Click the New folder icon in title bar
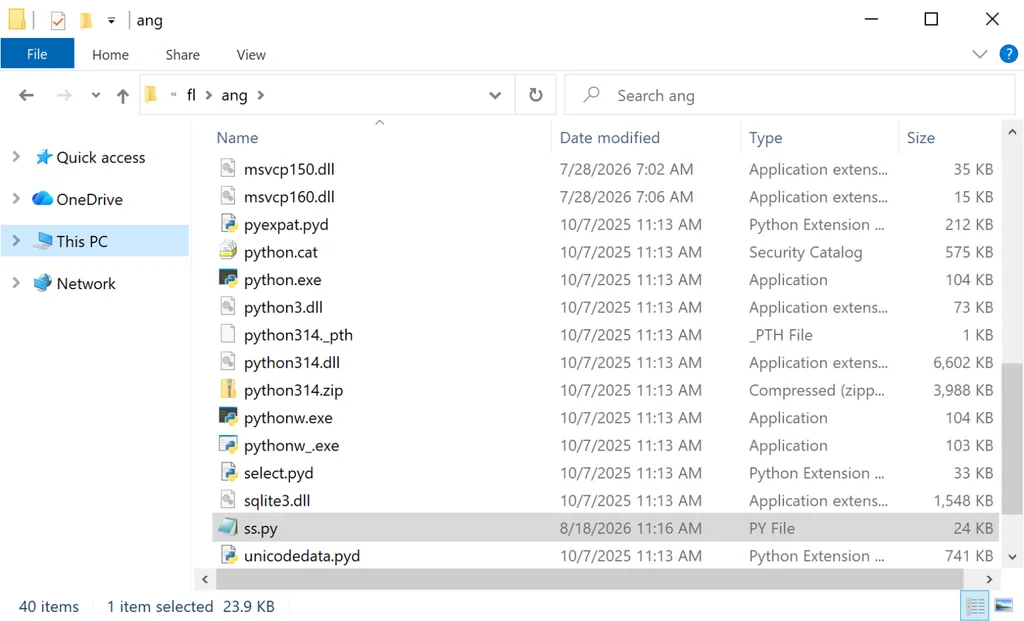The image size is (1024, 621). tap(86, 20)
